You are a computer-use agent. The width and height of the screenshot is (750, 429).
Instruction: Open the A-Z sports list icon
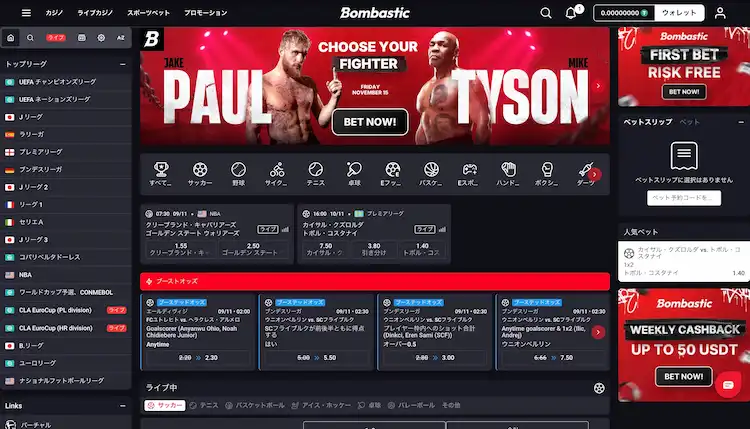click(121, 38)
